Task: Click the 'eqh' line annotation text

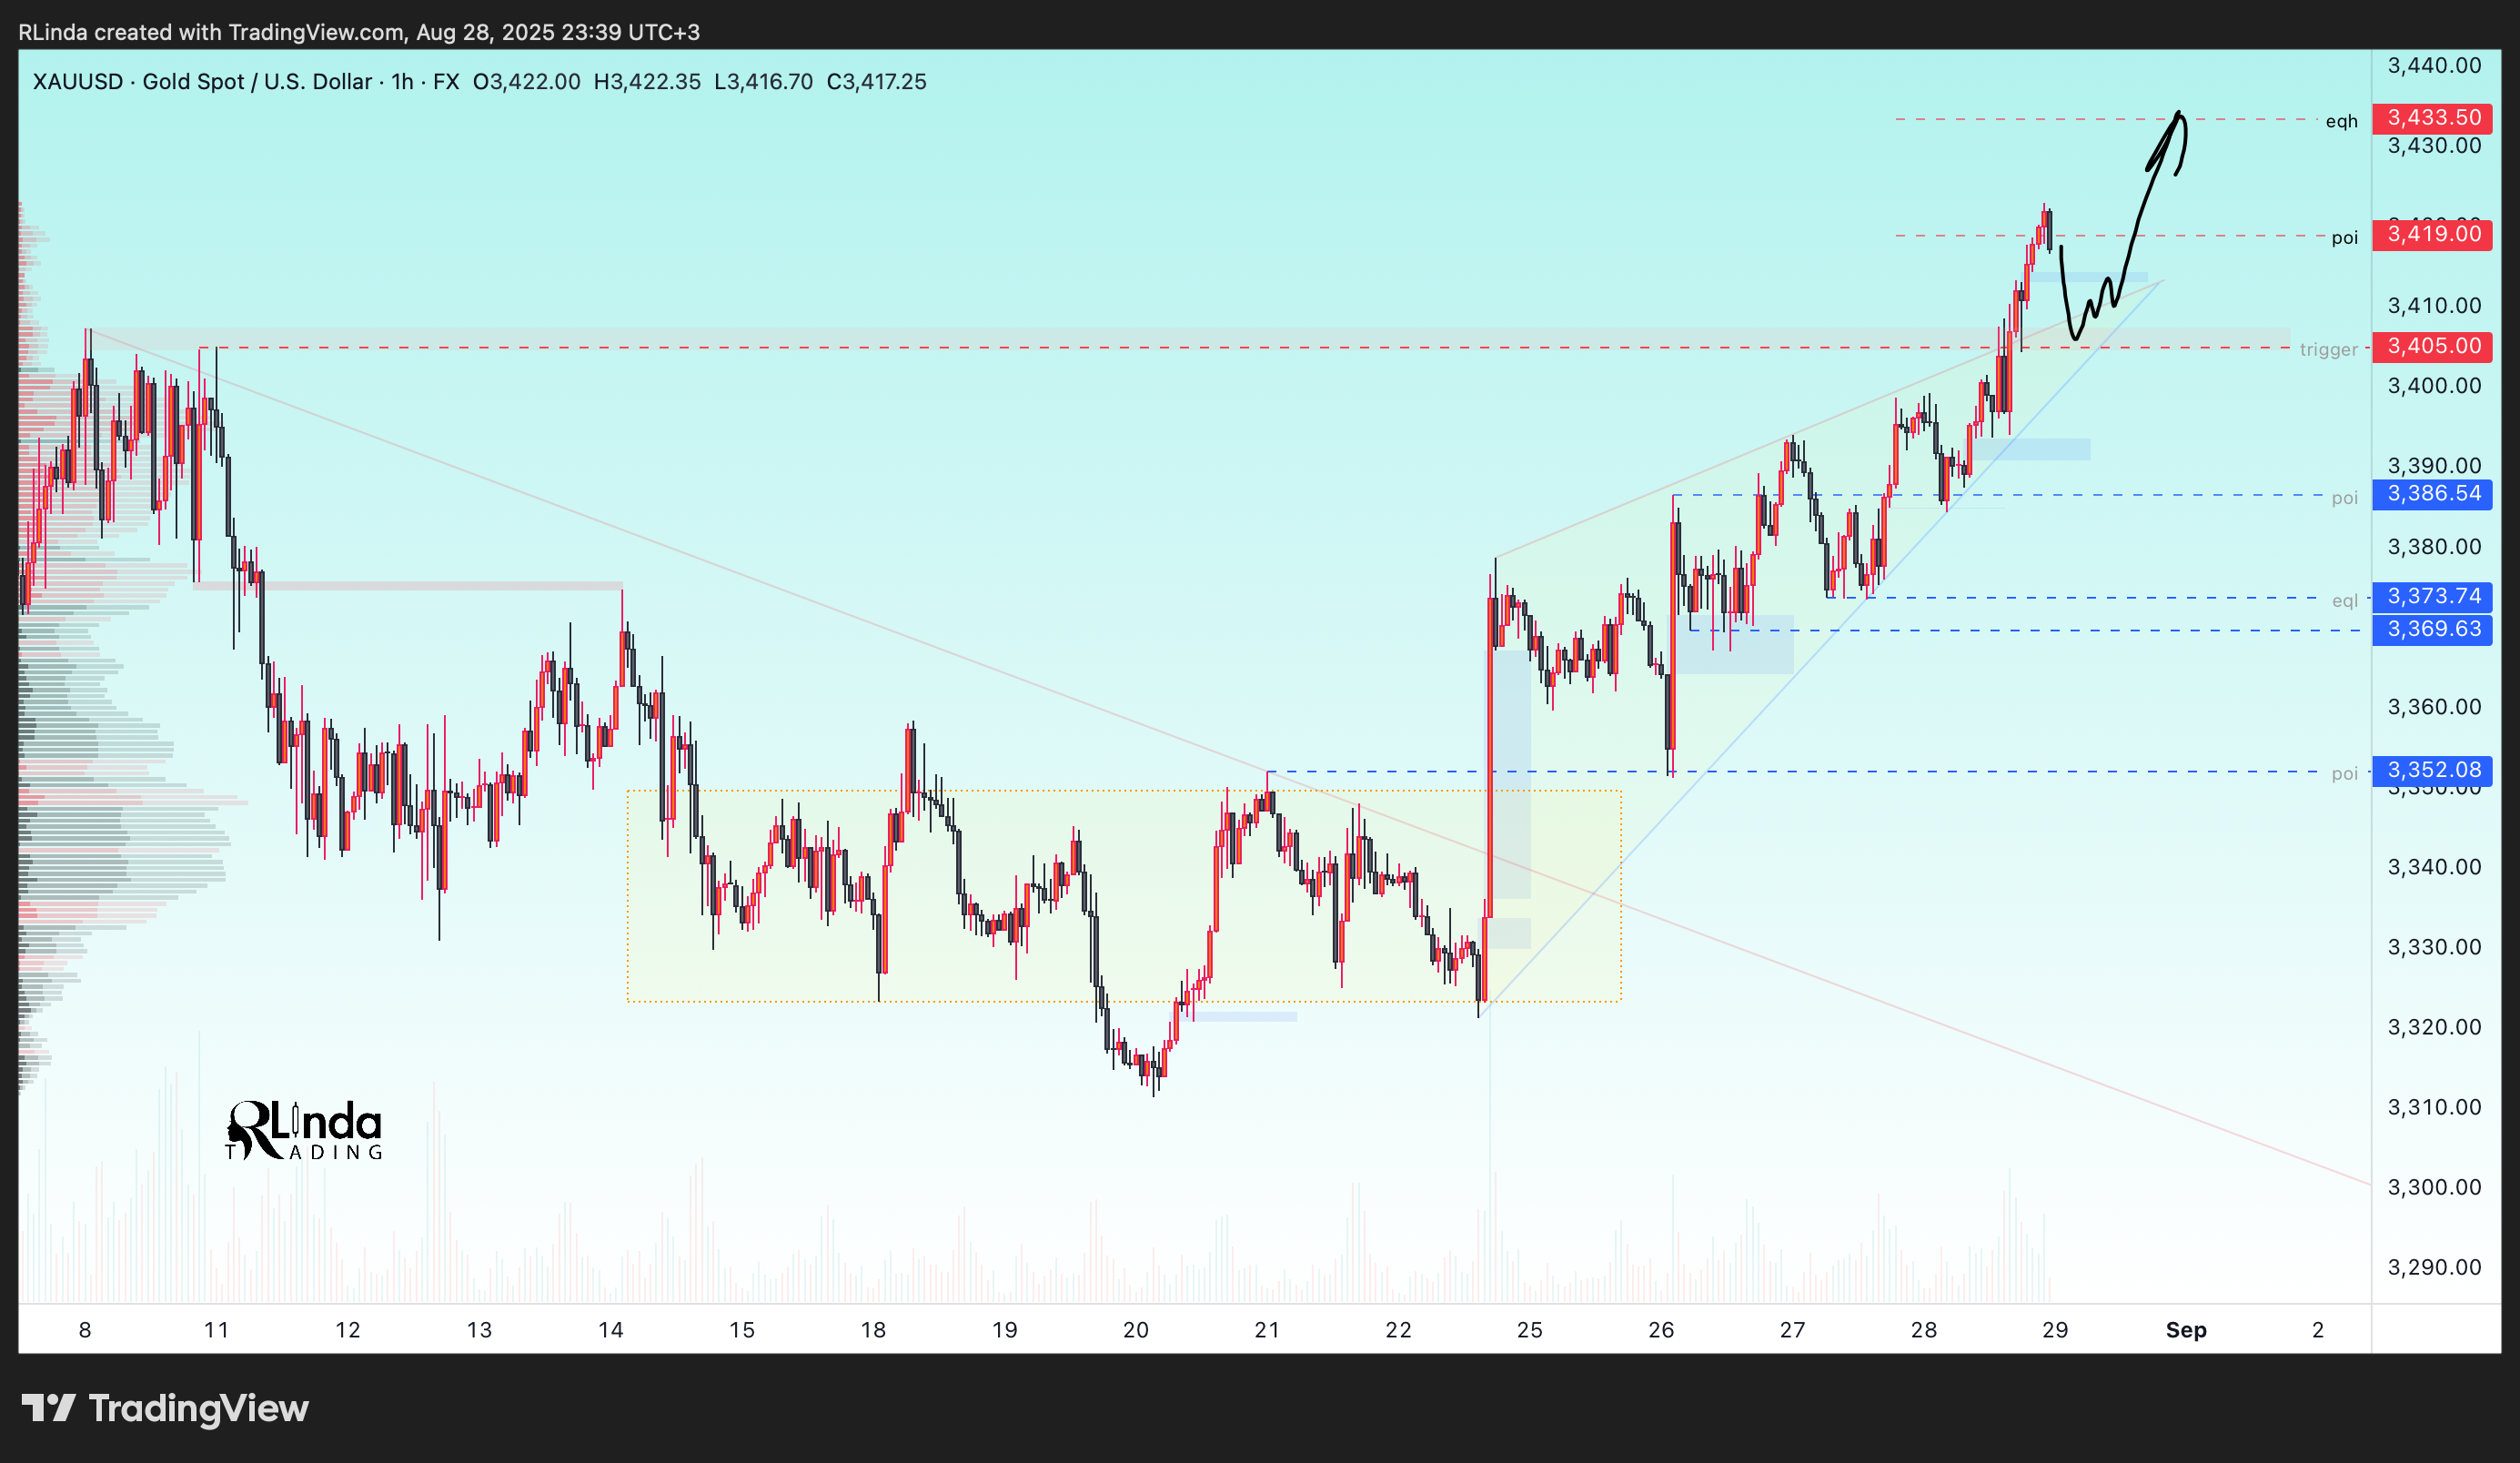Action: 2341,121
